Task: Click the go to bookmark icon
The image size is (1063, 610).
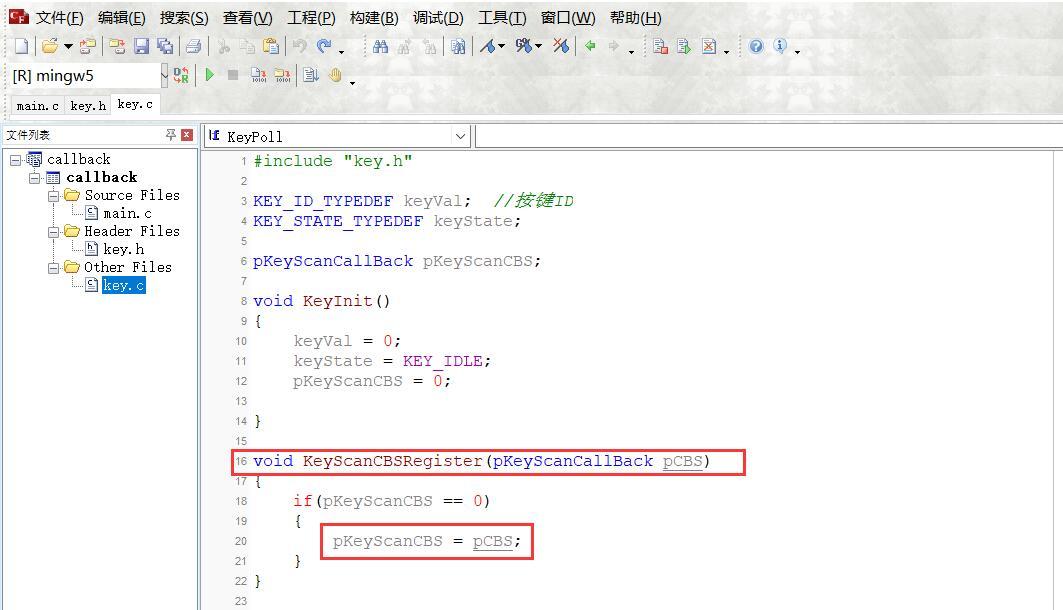Action: pos(523,46)
